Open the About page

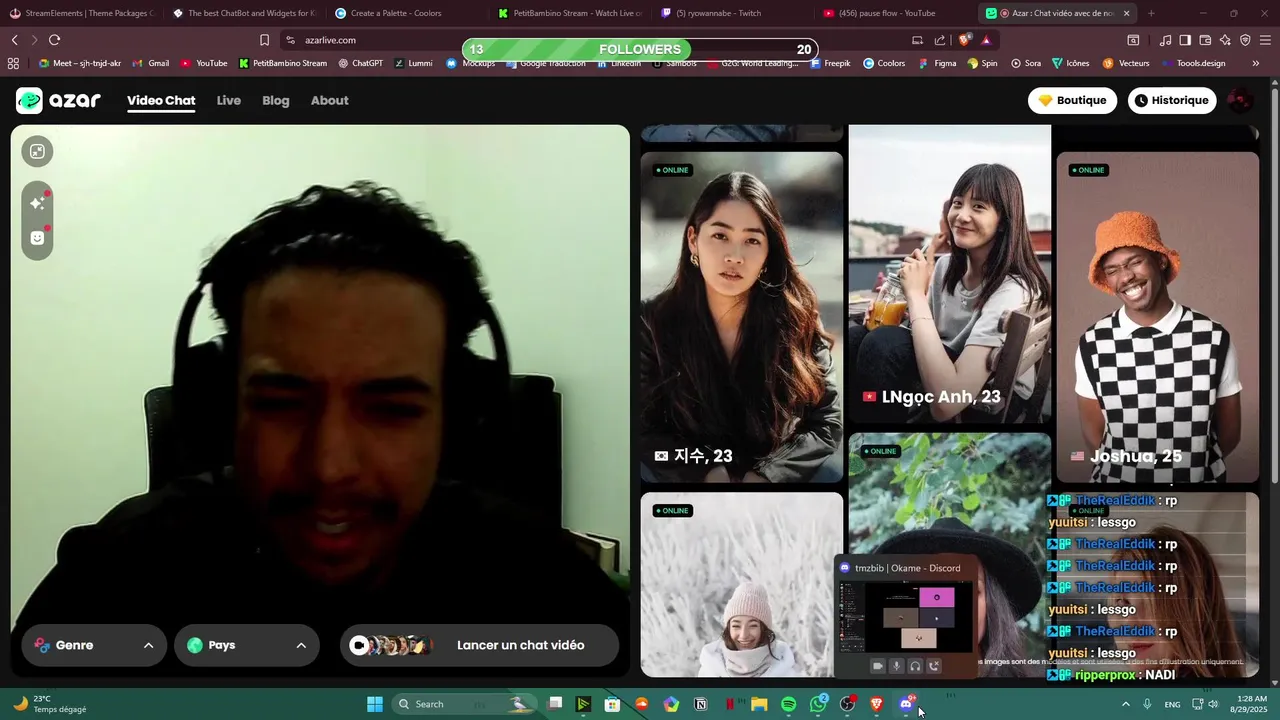[x=329, y=100]
